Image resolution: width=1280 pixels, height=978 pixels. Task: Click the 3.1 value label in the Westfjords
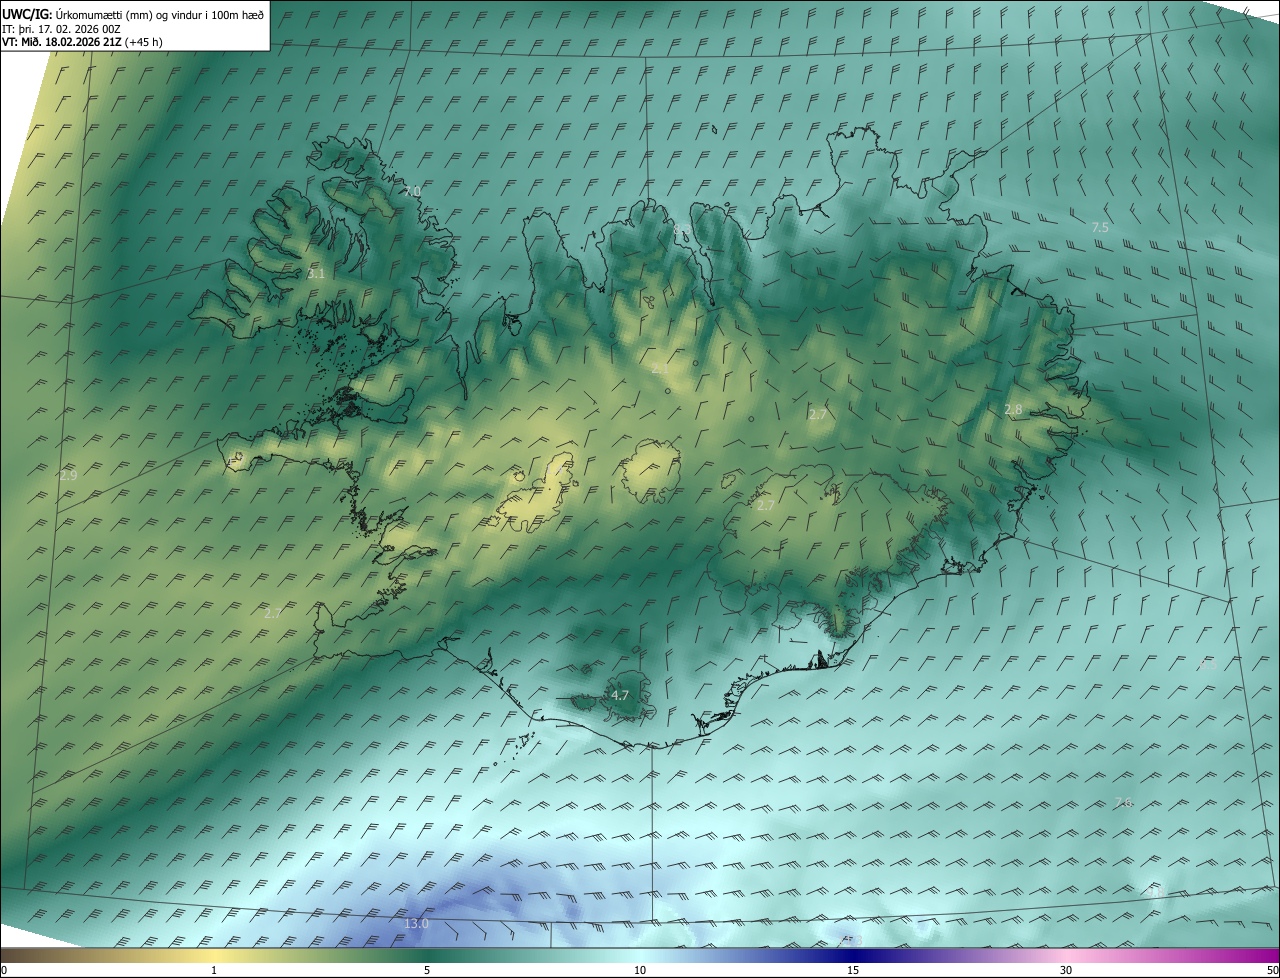point(316,273)
